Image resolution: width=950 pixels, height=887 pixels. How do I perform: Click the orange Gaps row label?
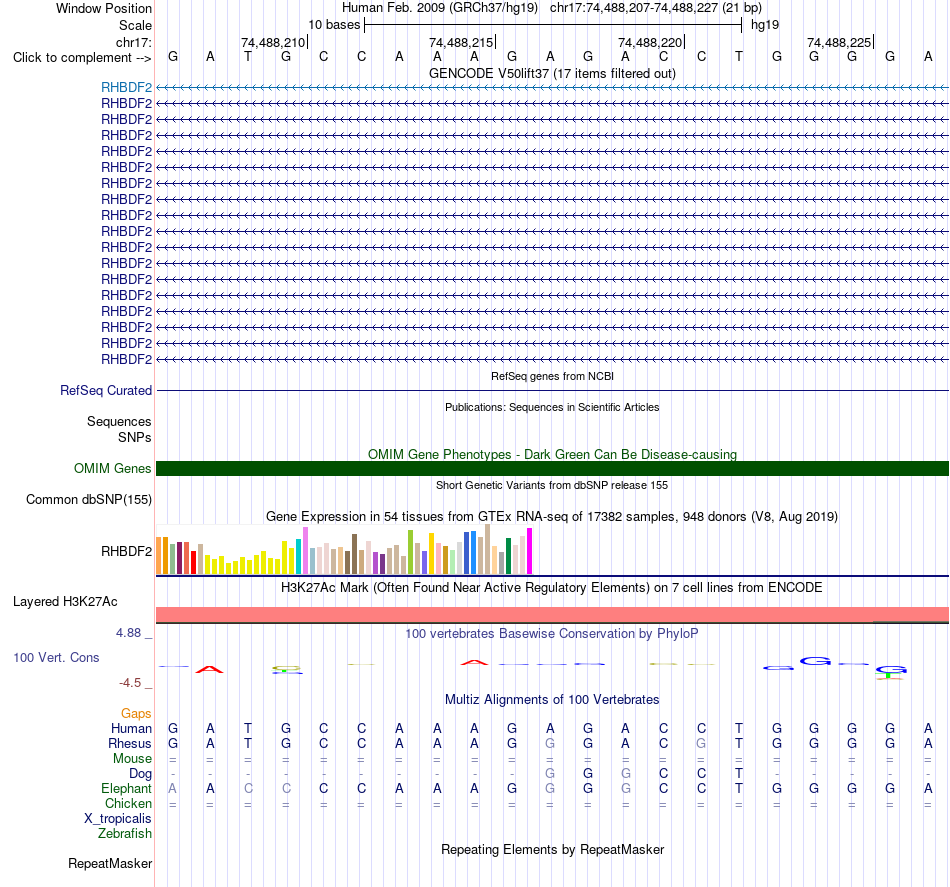[x=136, y=714]
